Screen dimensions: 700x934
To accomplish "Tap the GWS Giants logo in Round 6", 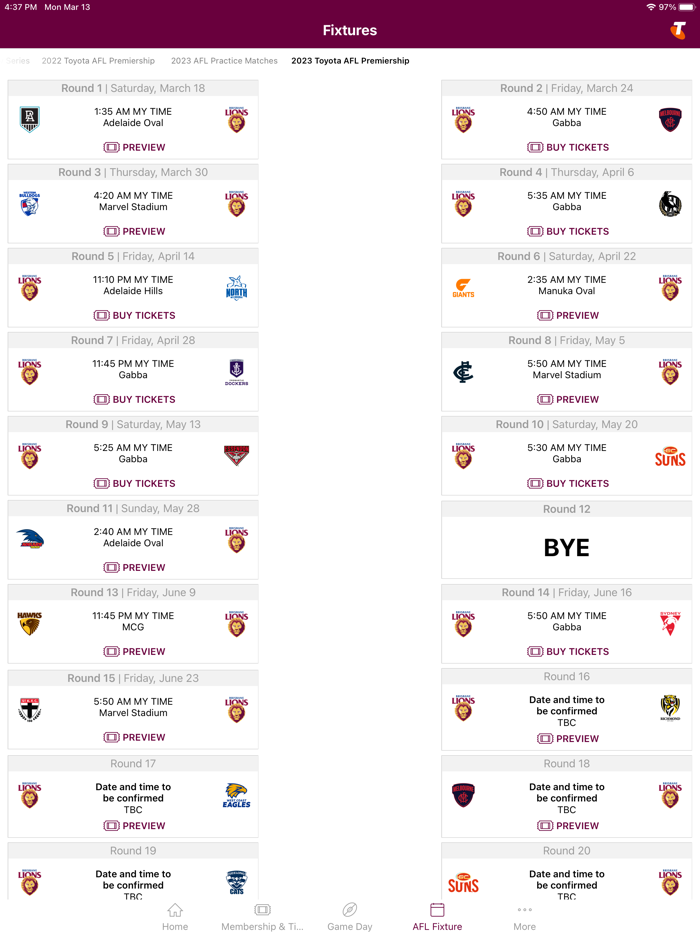I will 463,287.
